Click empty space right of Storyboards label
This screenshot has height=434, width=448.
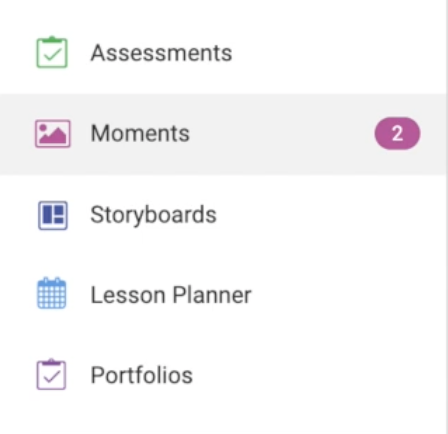click(330, 215)
